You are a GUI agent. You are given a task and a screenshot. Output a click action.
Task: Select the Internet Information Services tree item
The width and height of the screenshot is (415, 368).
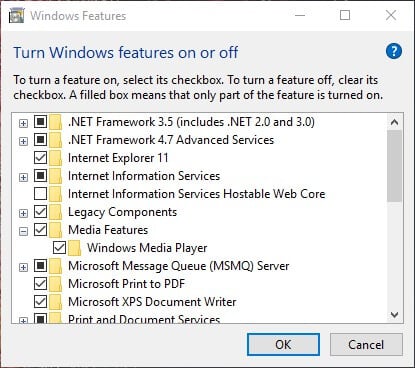(x=144, y=176)
